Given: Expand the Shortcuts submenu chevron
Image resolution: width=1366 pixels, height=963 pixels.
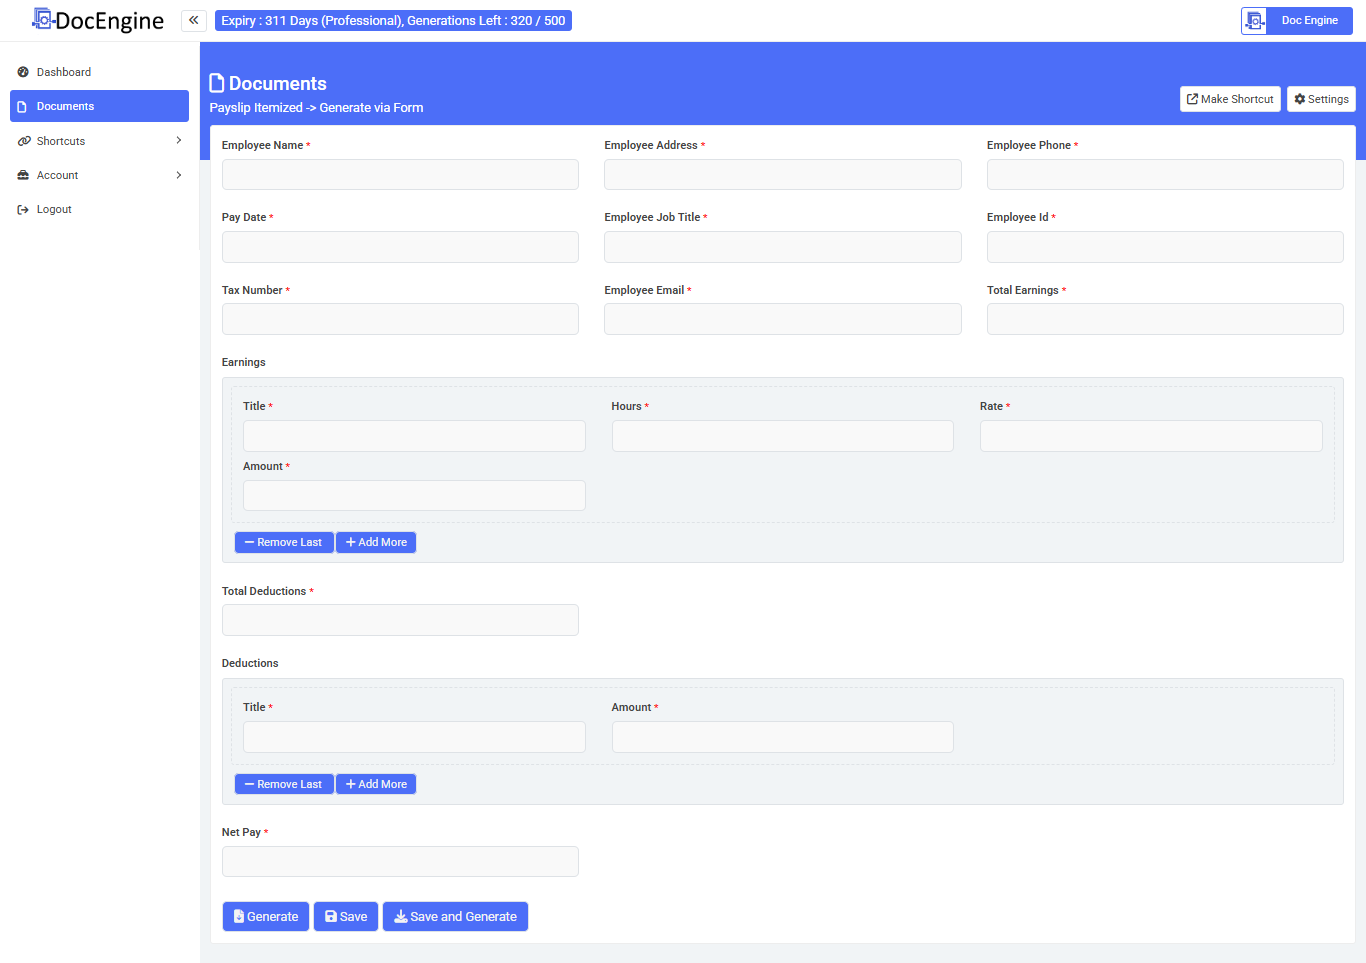Looking at the screenshot, I should pyautogui.click(x=179, y=141).
